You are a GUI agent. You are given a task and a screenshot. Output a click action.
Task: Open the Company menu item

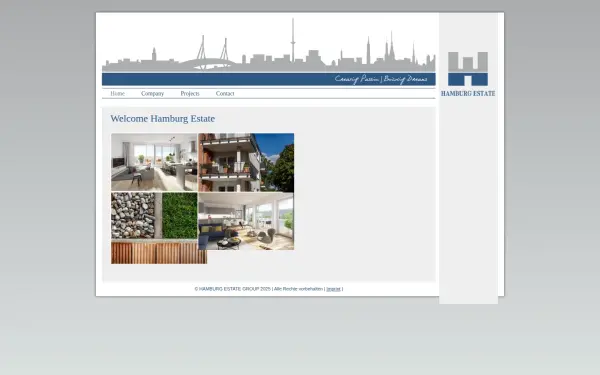pos(152,93)
